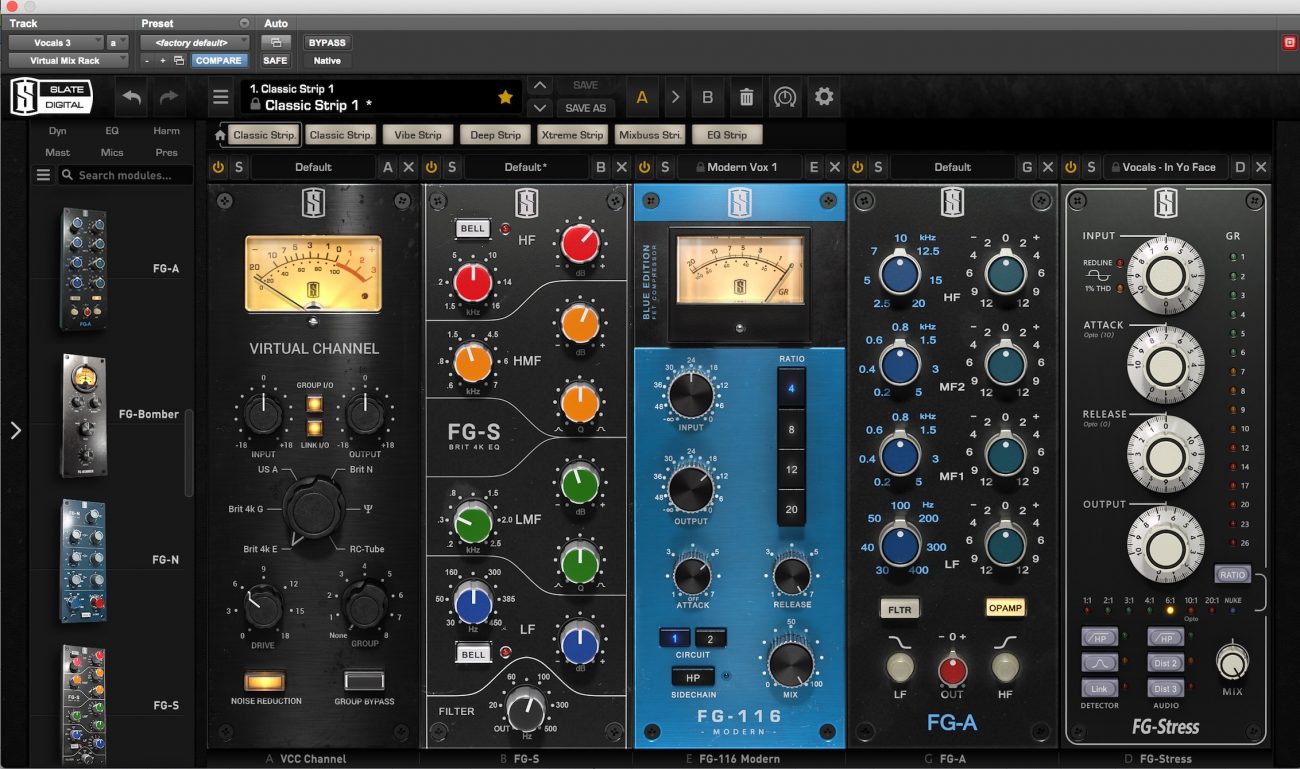Select the EQ Strip tab

[x=727, y=135]
